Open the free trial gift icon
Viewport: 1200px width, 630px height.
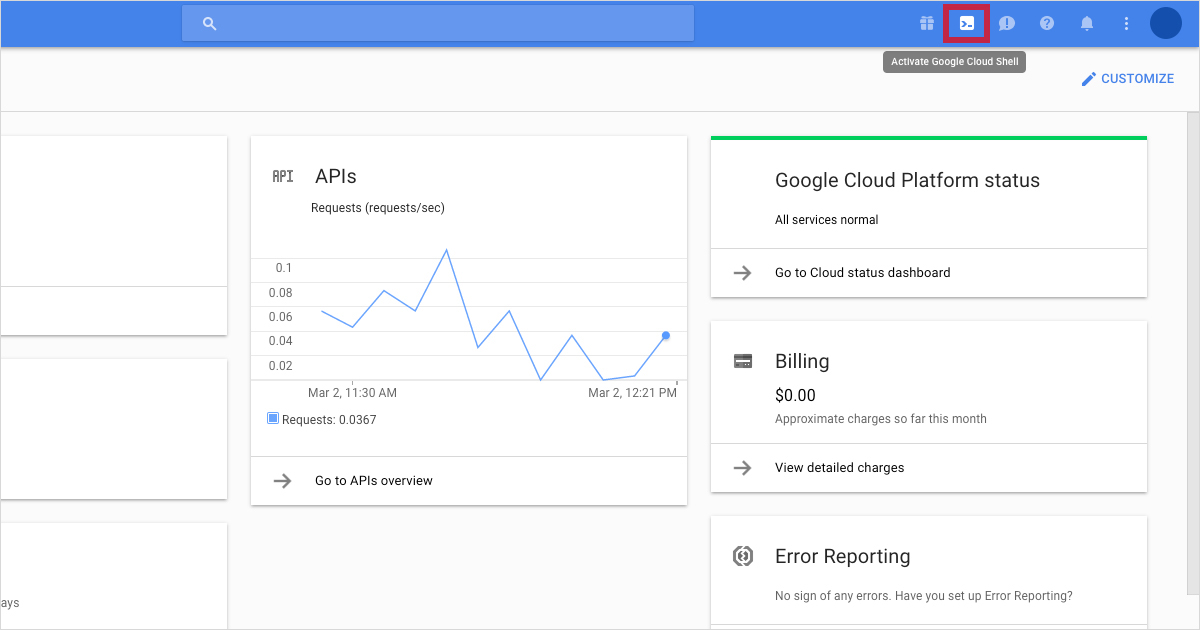[927, 23]
